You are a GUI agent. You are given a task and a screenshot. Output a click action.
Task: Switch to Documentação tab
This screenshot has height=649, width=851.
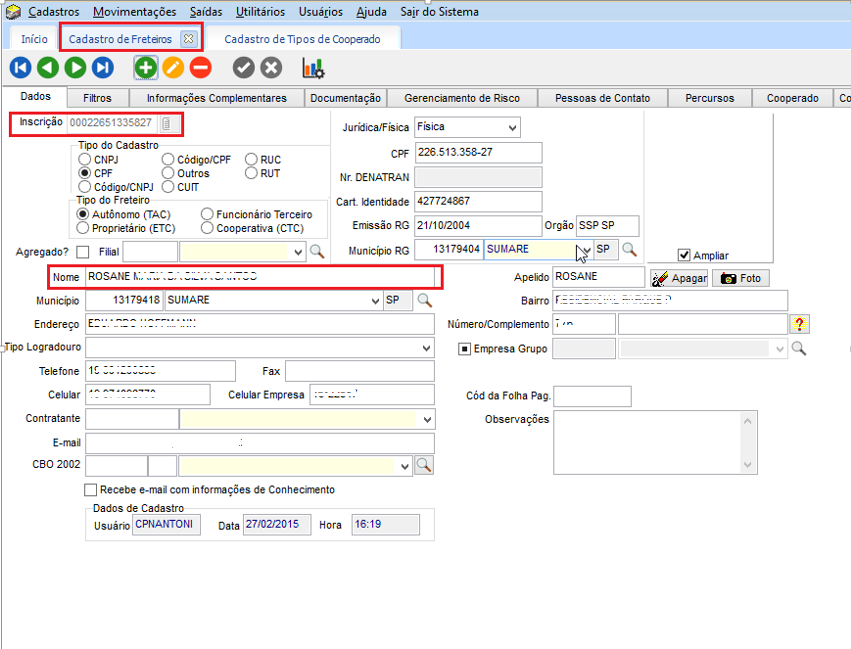coord(345,98)
